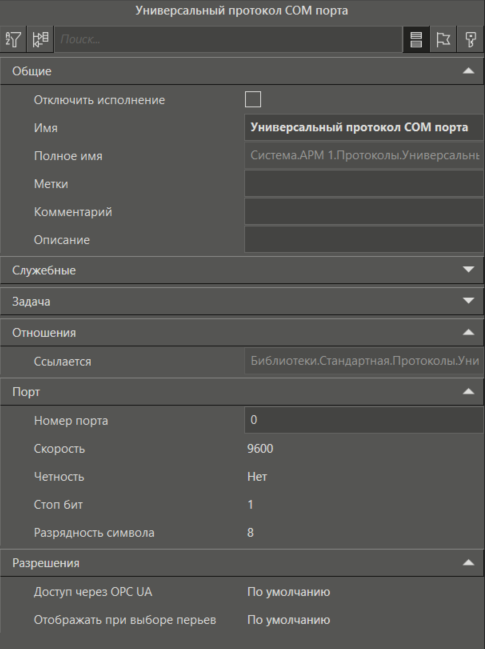Enable the Отключить исполнение checkbox
The height and width of the screenshot is (649, 485).
coord(253,100)
